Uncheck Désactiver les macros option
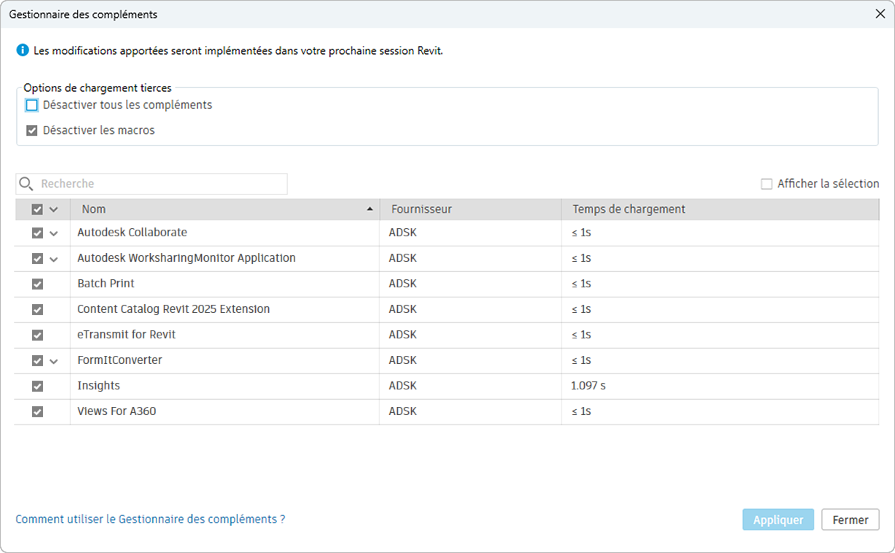 click(32, 130)
